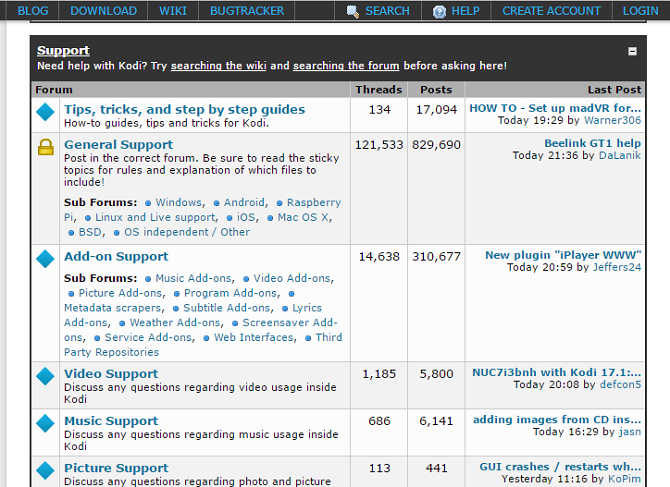This screenshot has width=670, height=487.
Task: Click the diamond icon next to Add-on Support
Action: pos(46,259)
